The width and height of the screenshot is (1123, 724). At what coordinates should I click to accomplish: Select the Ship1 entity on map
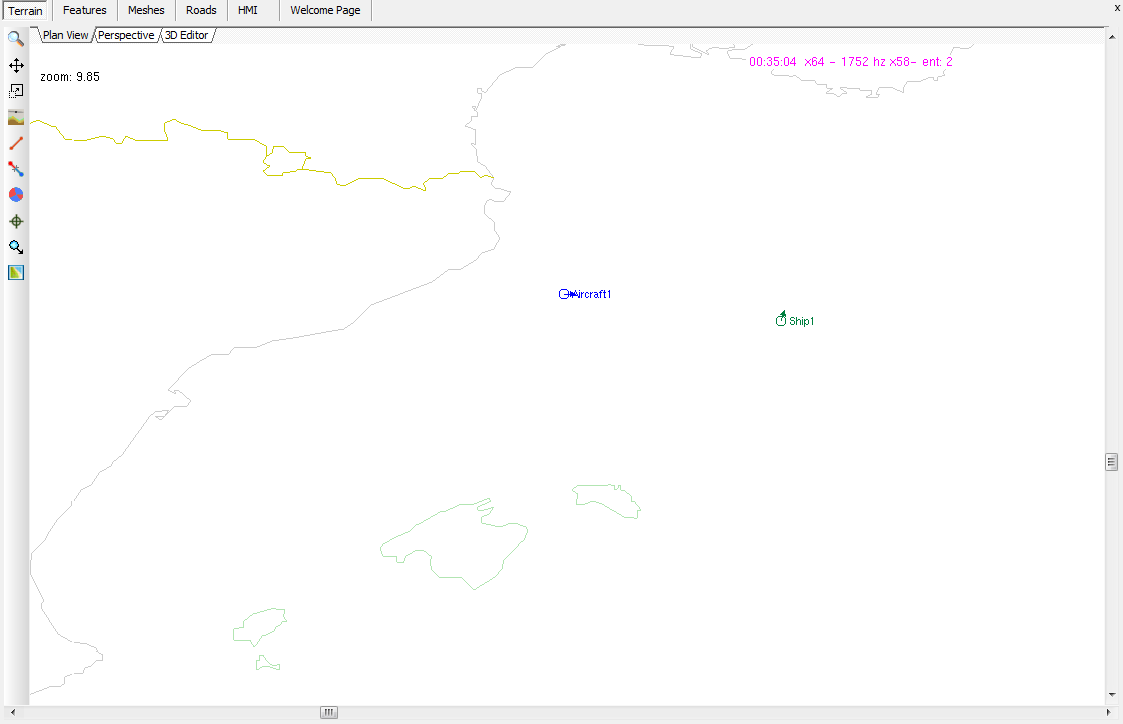click(x=781, y=320)
